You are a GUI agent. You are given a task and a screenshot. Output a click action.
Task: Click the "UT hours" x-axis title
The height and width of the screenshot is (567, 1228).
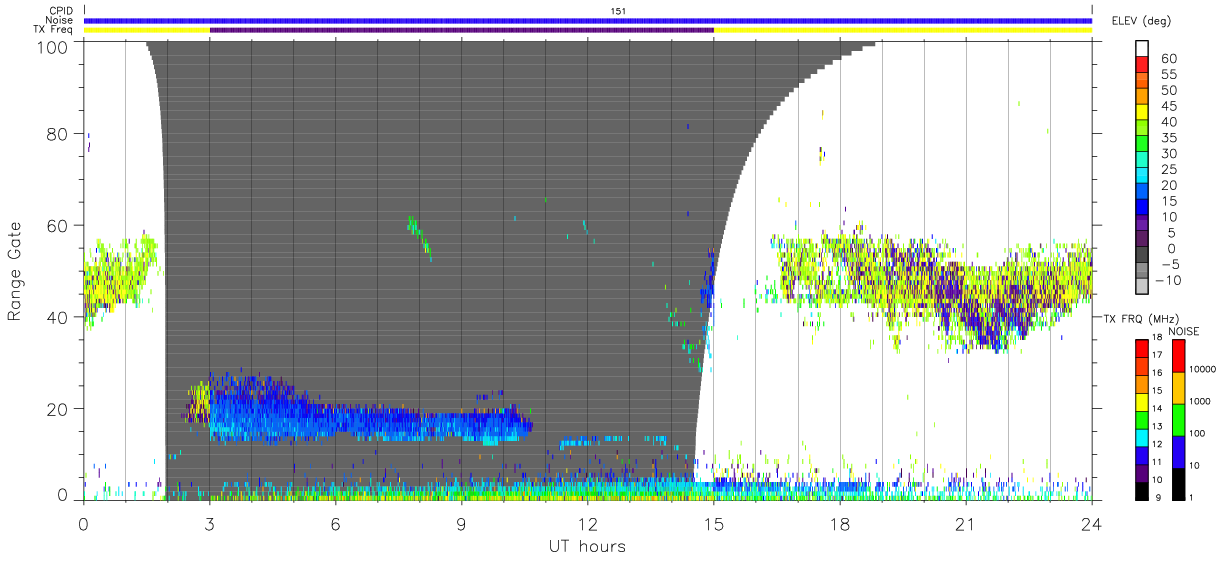tap(587, 547)
